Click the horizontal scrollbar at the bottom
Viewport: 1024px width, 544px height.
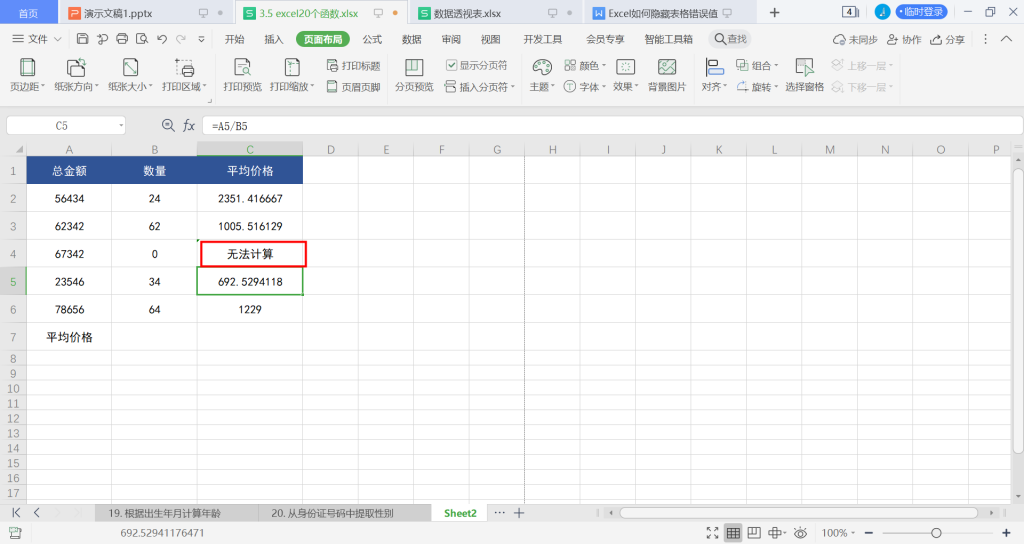click(798, 513)
